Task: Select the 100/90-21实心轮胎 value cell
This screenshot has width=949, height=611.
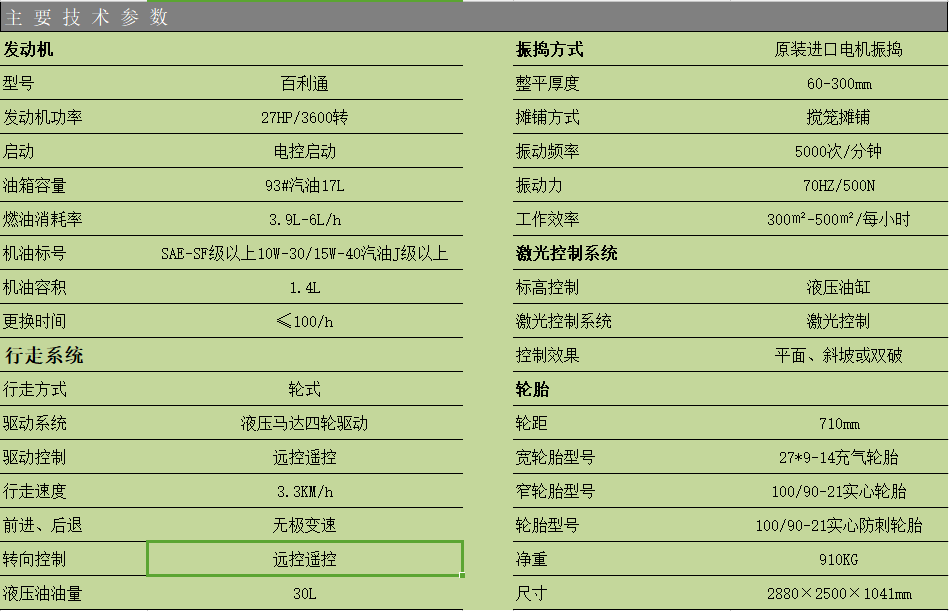Action: point(839,491)
